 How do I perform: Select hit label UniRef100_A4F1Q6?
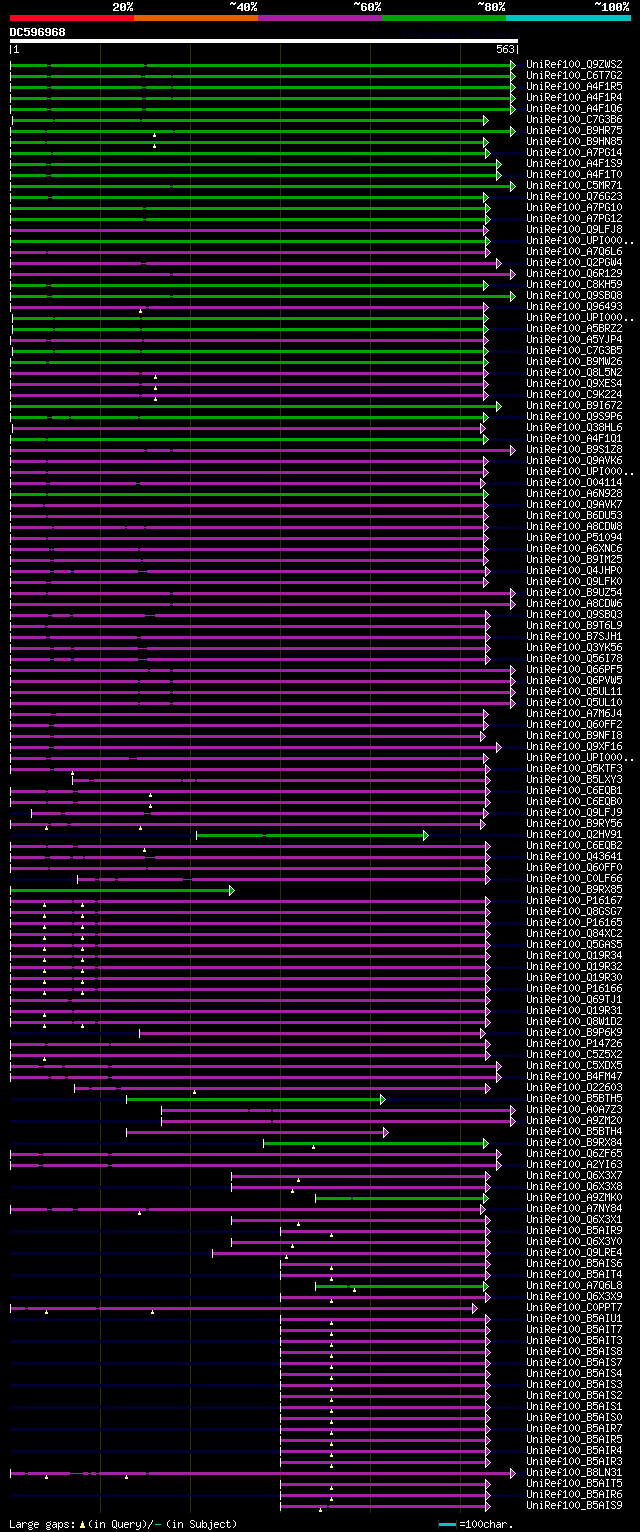pos(574,108)
